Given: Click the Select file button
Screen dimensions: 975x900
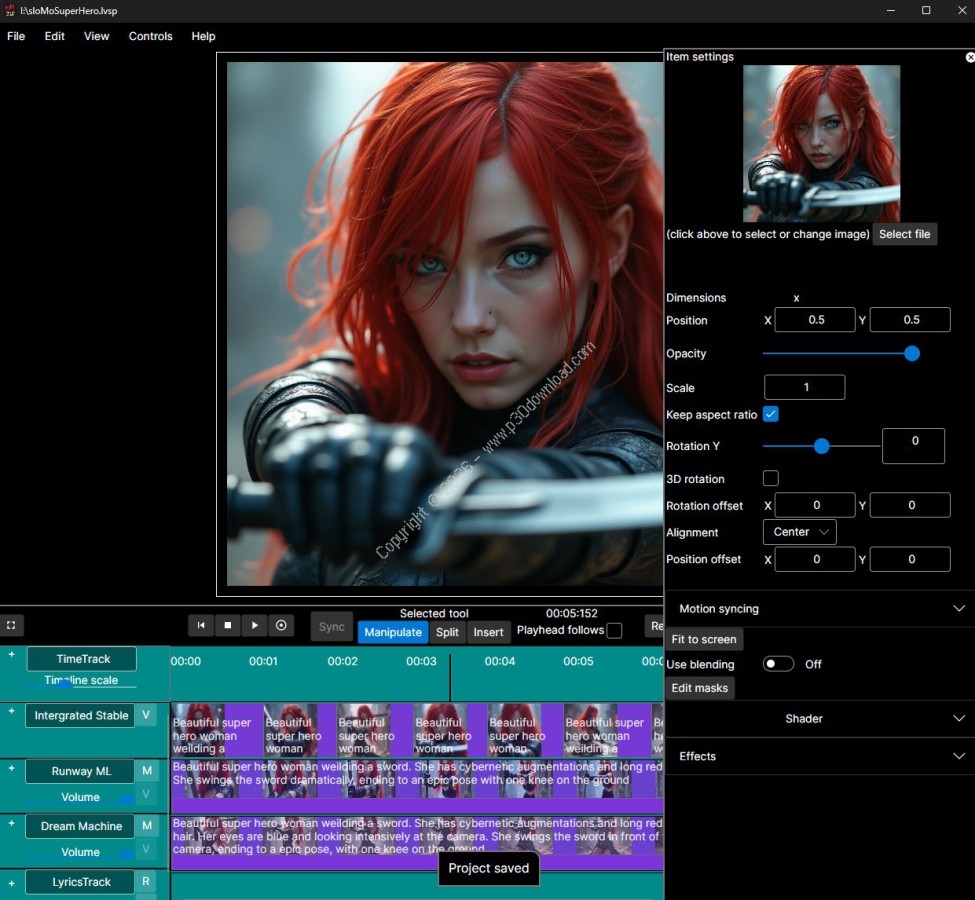Looking at the screenshot, I should click(x=904, y=234).
